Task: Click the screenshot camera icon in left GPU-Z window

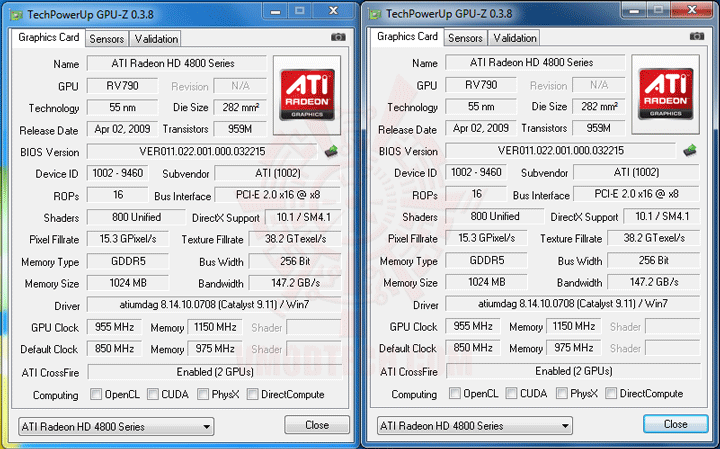Action: [338, 37]
